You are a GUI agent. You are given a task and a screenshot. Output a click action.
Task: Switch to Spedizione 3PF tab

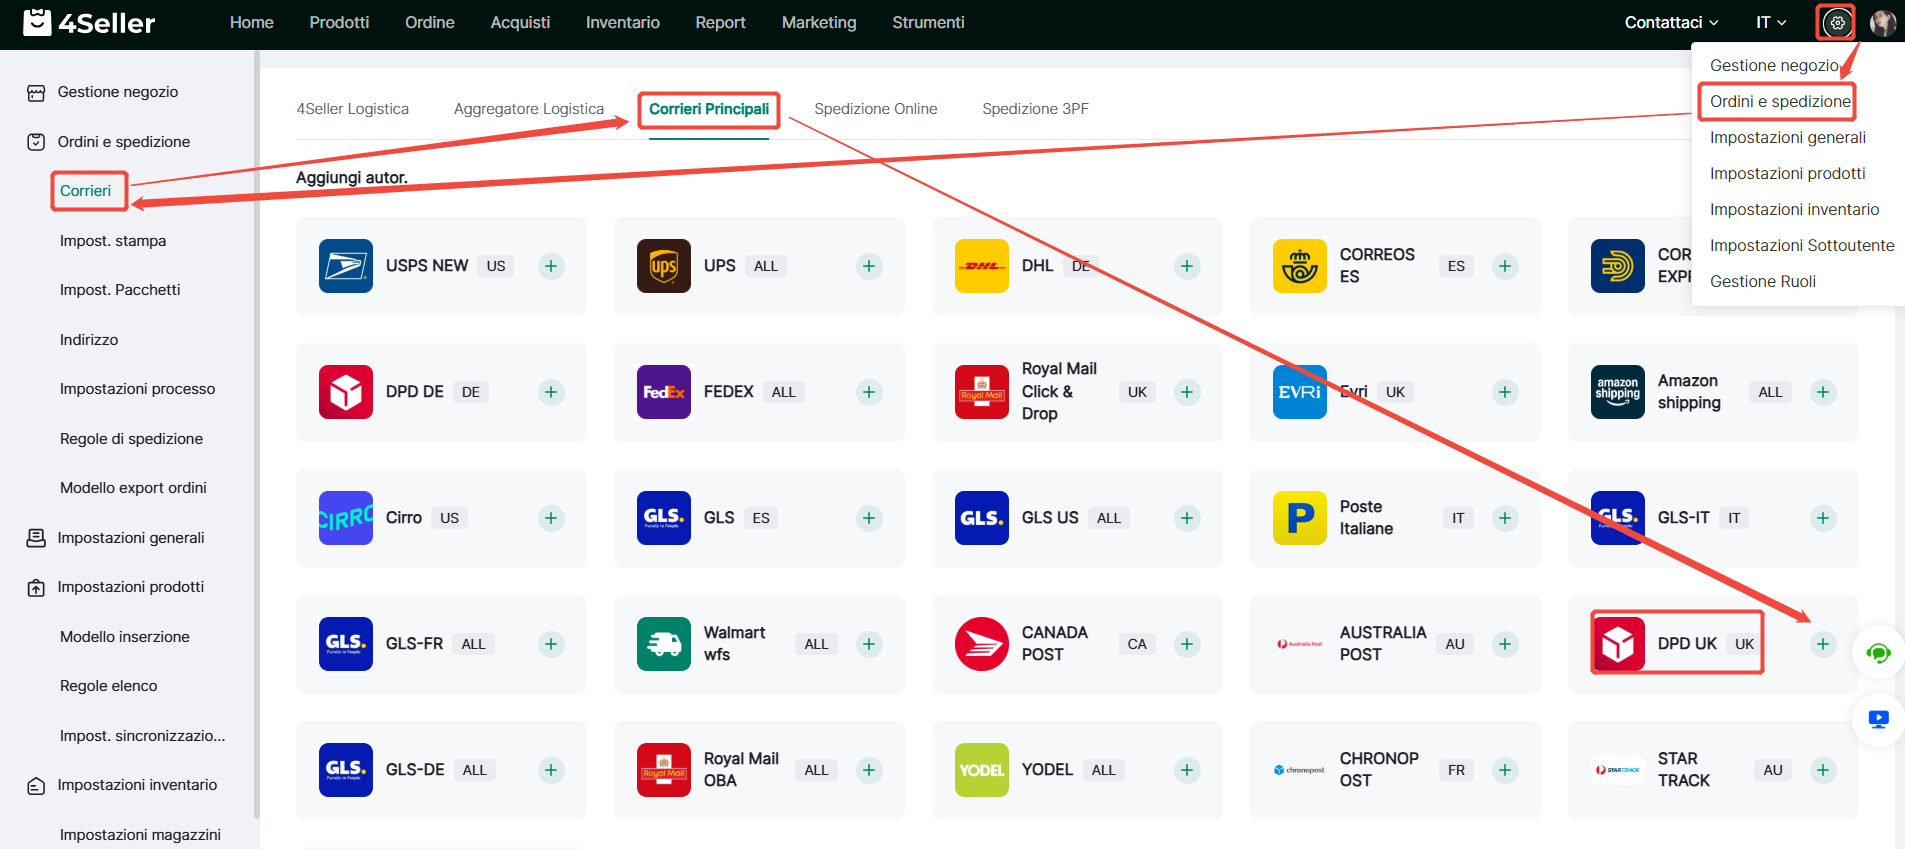tap(1035, 109)
